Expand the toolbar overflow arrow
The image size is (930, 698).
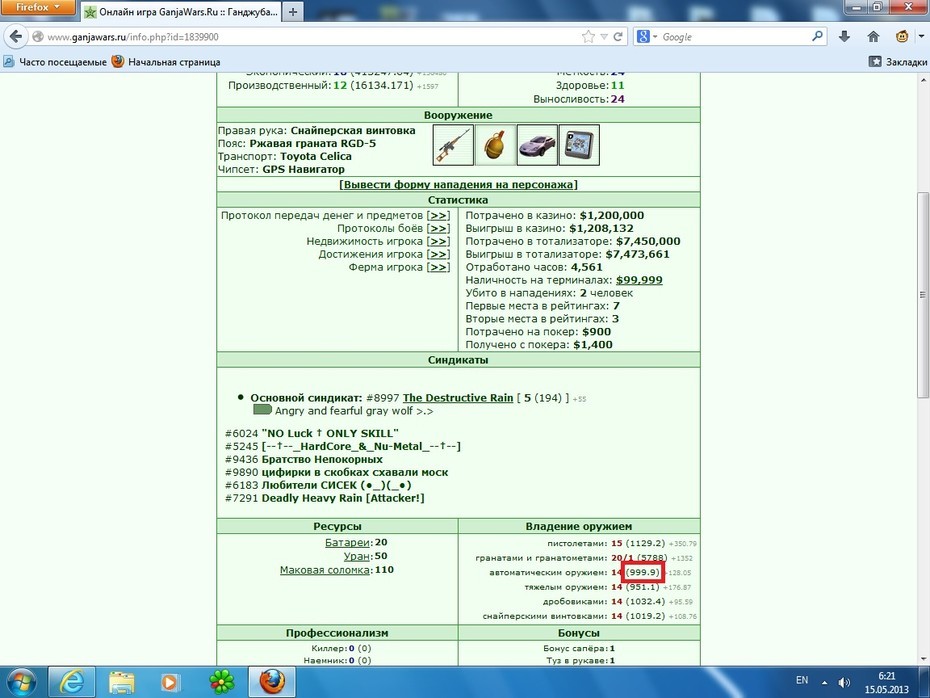click(922, 37)
